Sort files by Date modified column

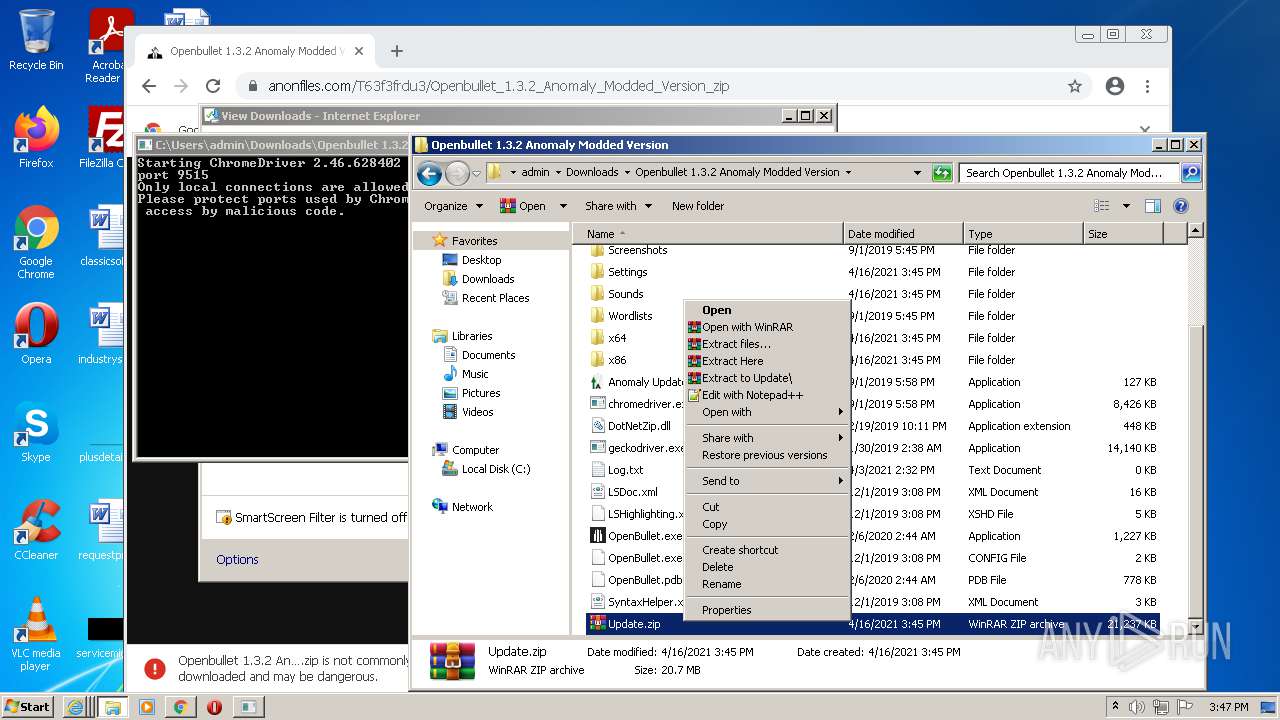[903, 234]
